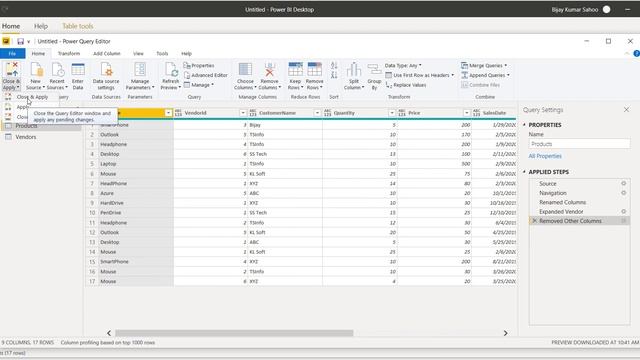This screenshot has height=360, width=640.
Task: Expand the Append Queries dropdown
Action: pos(508,75)
